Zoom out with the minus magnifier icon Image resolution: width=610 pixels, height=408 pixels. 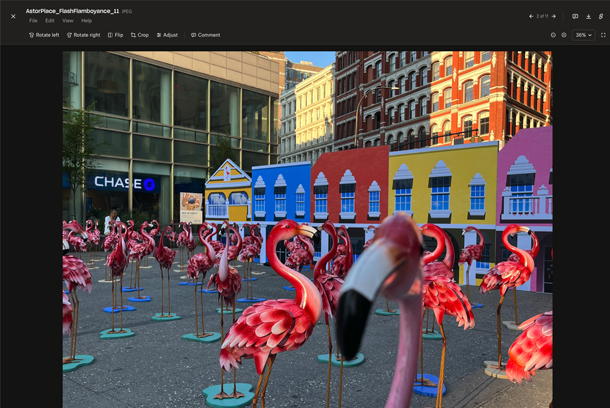[553, 35]
